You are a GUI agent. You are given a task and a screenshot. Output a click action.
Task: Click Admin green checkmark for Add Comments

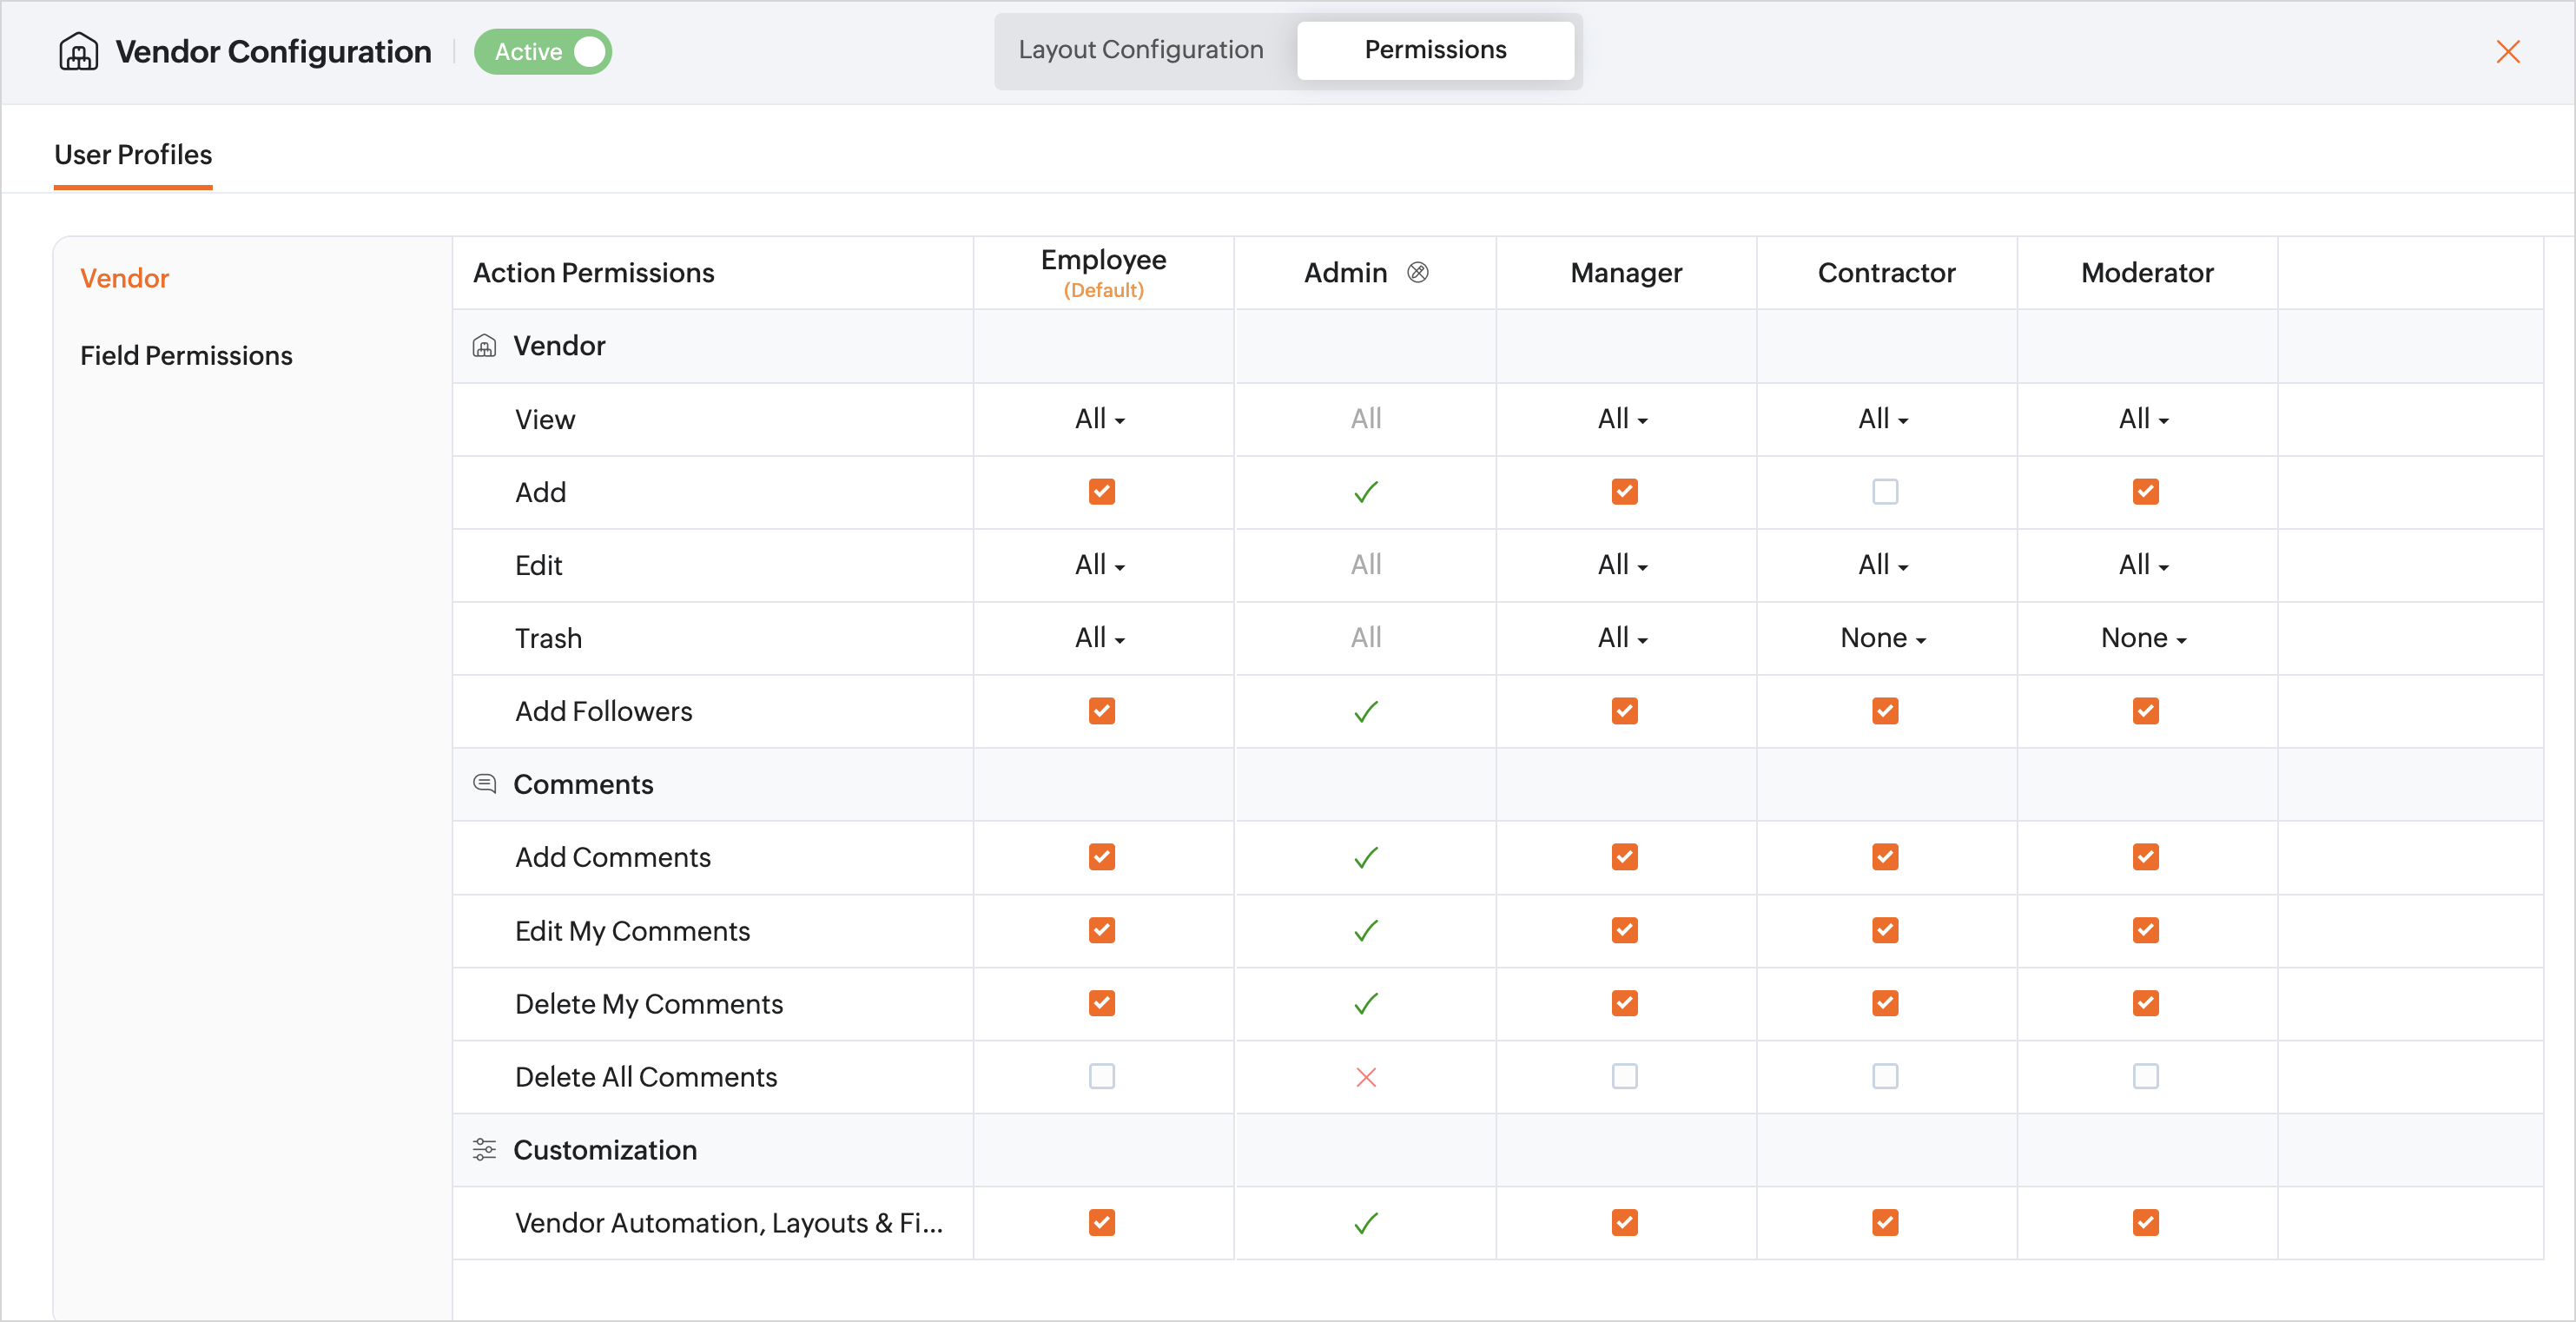click(1365, 858)
